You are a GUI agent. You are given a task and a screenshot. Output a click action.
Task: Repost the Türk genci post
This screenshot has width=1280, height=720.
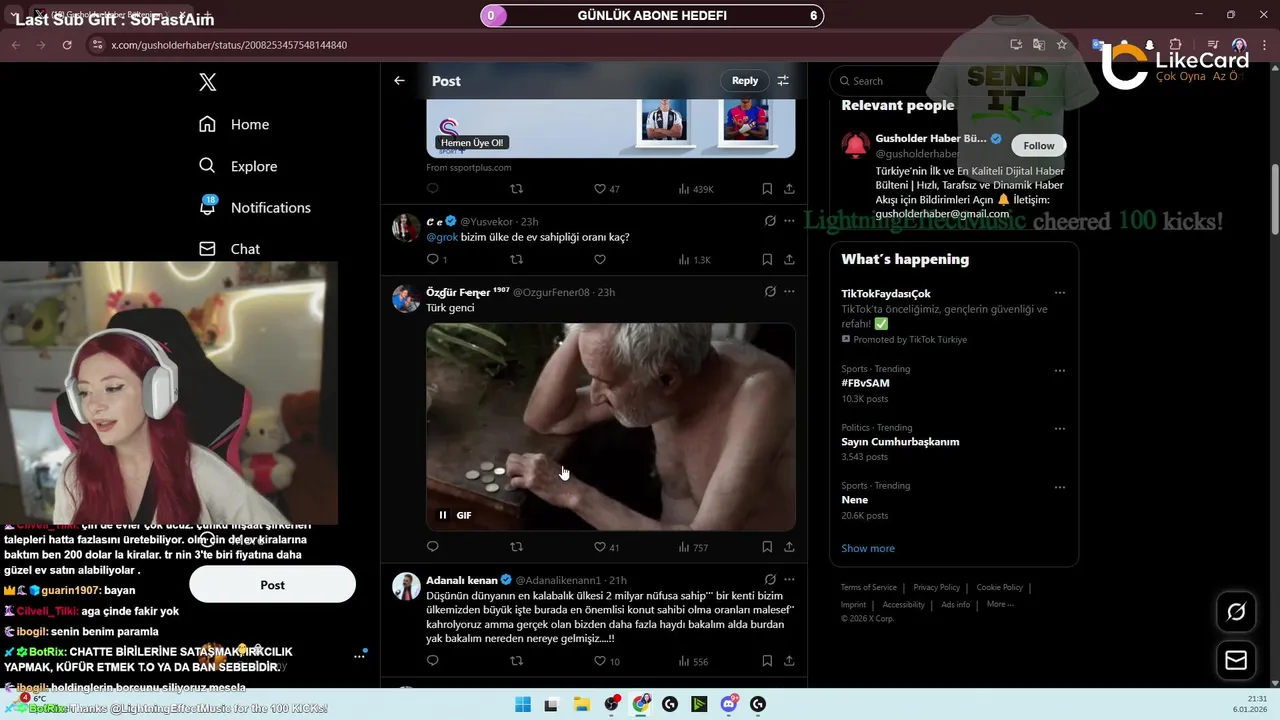(516, 547)
